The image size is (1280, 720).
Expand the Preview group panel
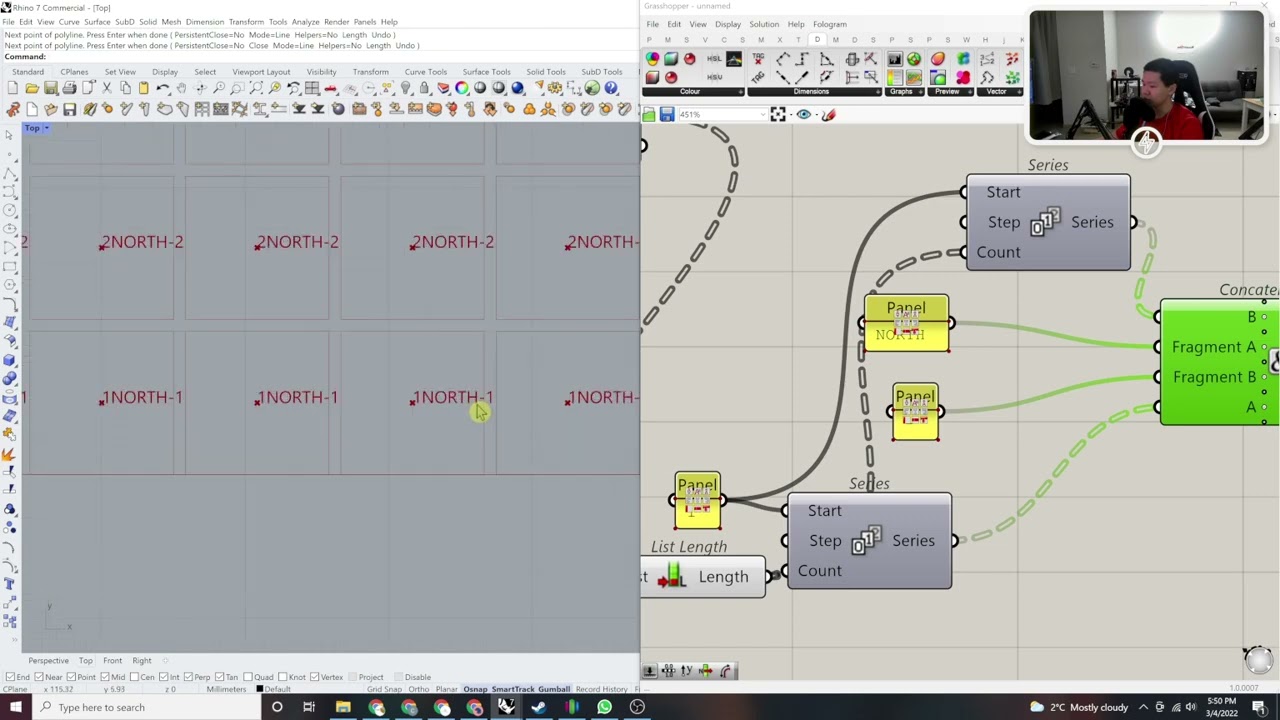pos(968,92)
